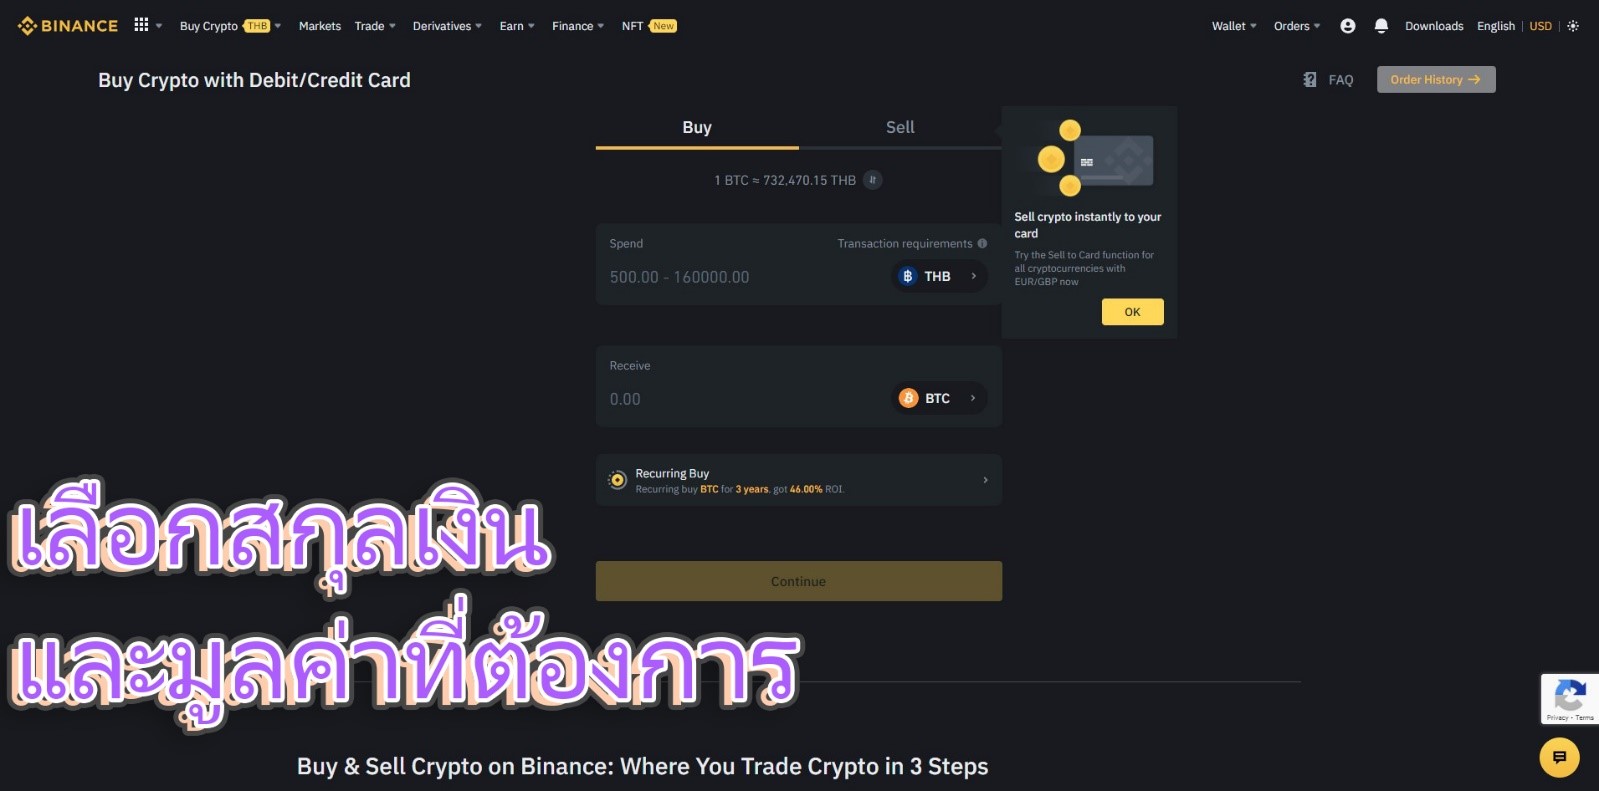The width and height of the screenshot is (1599, 791).
Task: Click the reCAPTCHA badge
Action: click(x=1569, y=698)
